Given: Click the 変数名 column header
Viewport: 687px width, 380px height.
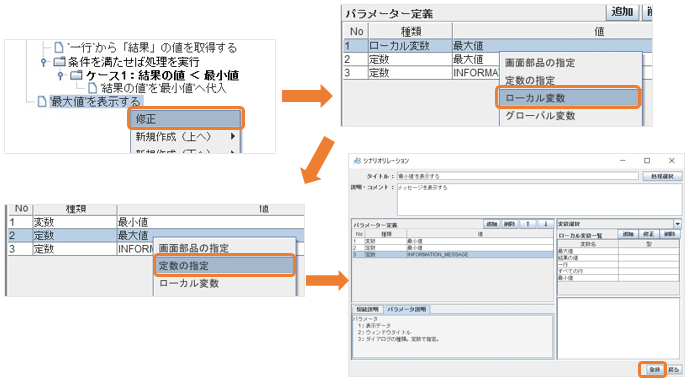Looking at the screenshot, I should [x=588, y=244].
